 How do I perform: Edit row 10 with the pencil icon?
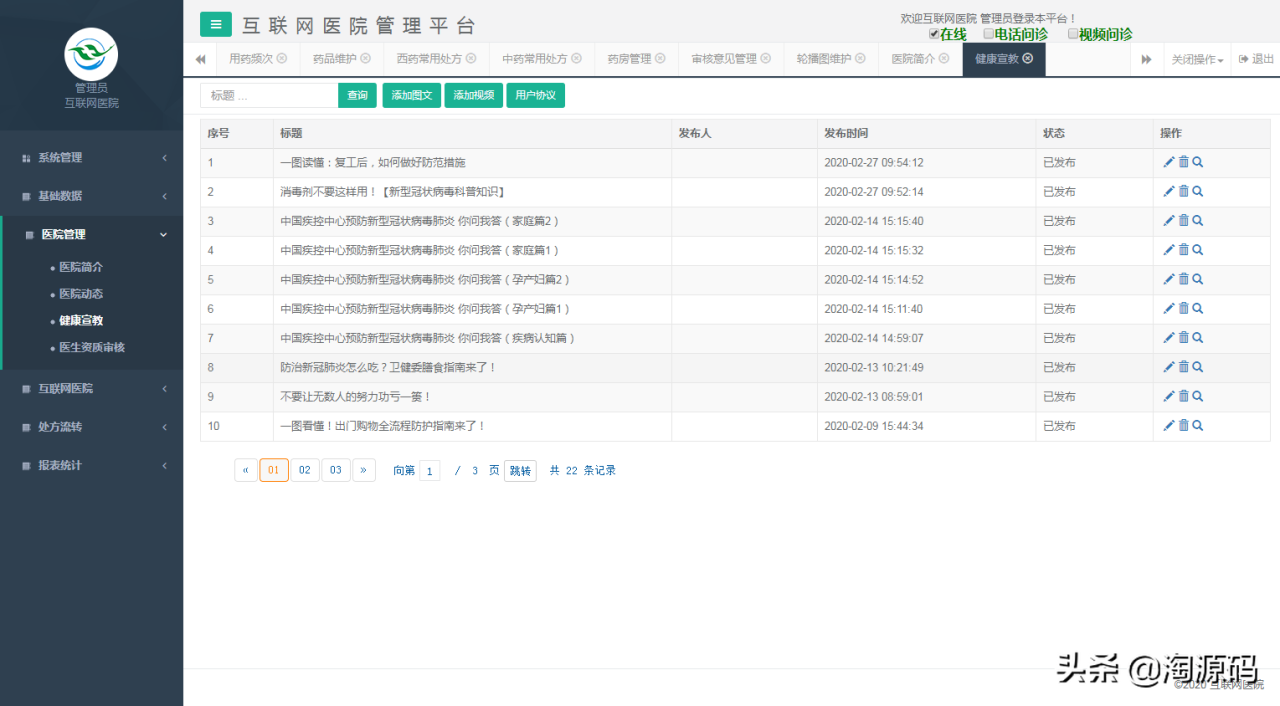1169,425
